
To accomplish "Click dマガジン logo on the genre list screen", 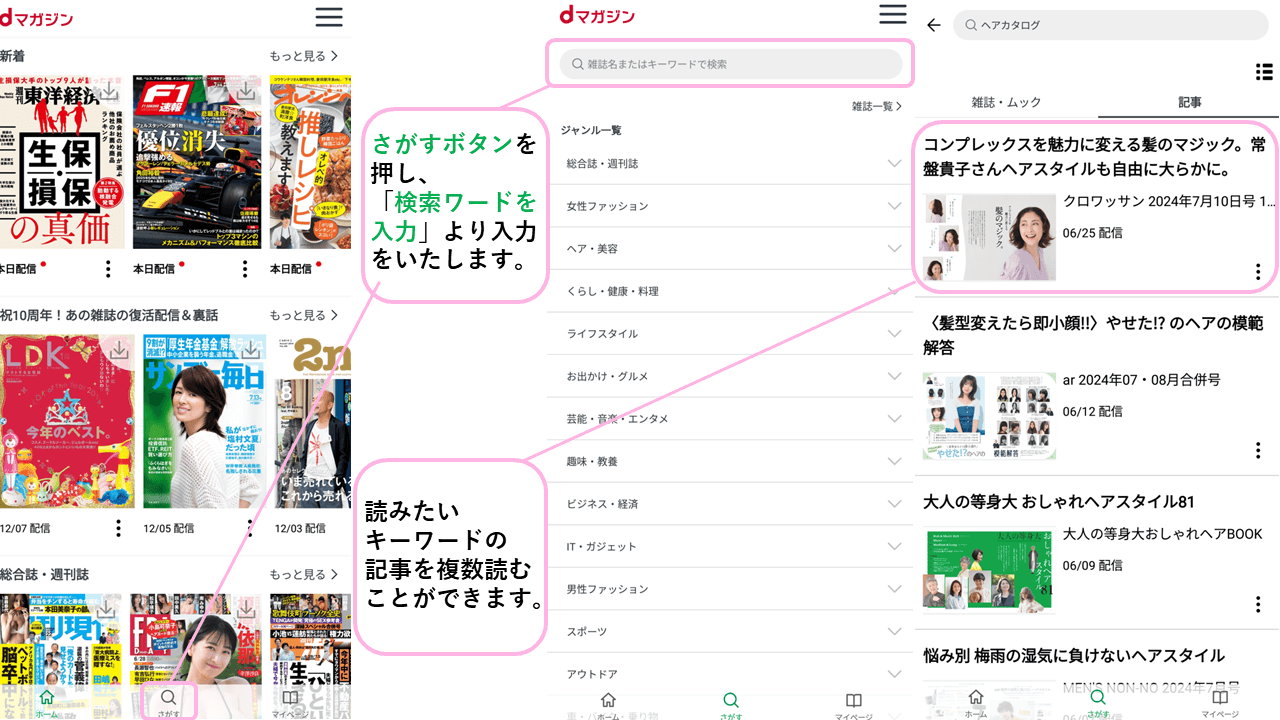I will click(x=597, y=14).
